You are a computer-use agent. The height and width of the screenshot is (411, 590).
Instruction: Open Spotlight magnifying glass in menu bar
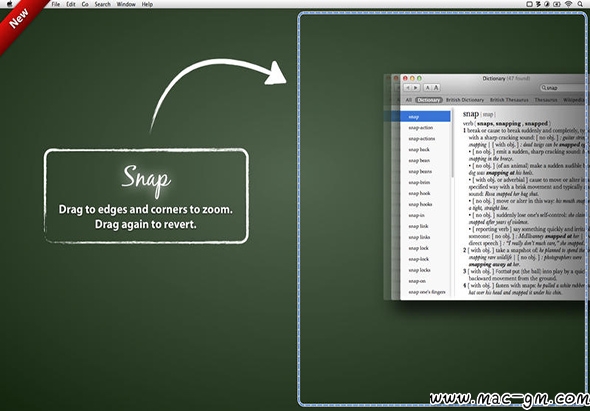pos(581,4)
